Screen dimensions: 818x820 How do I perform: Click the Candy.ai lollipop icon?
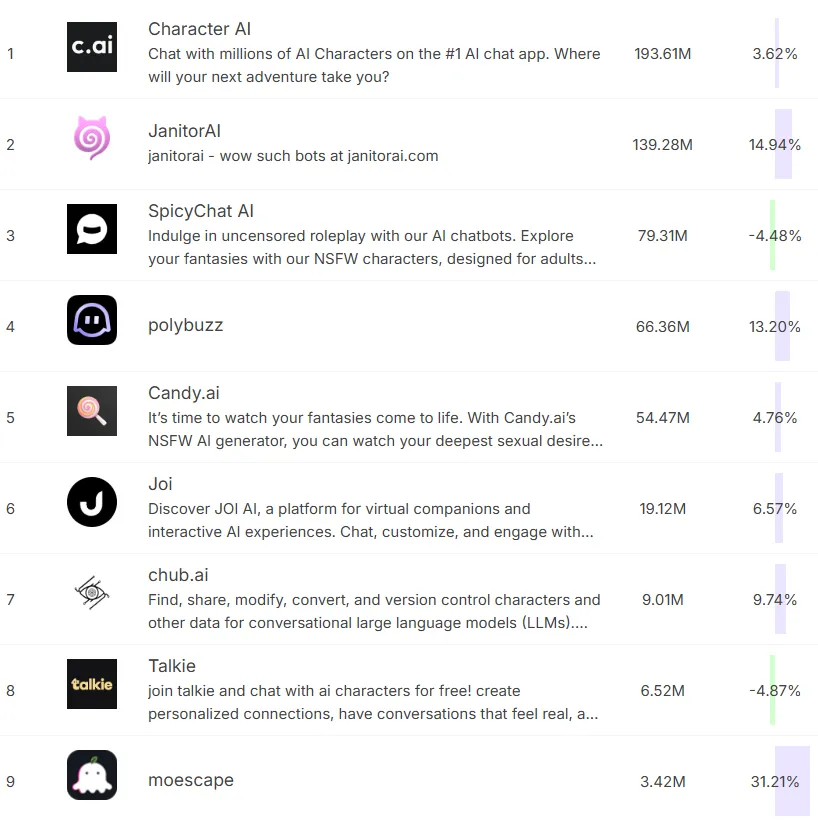(92, 411)
